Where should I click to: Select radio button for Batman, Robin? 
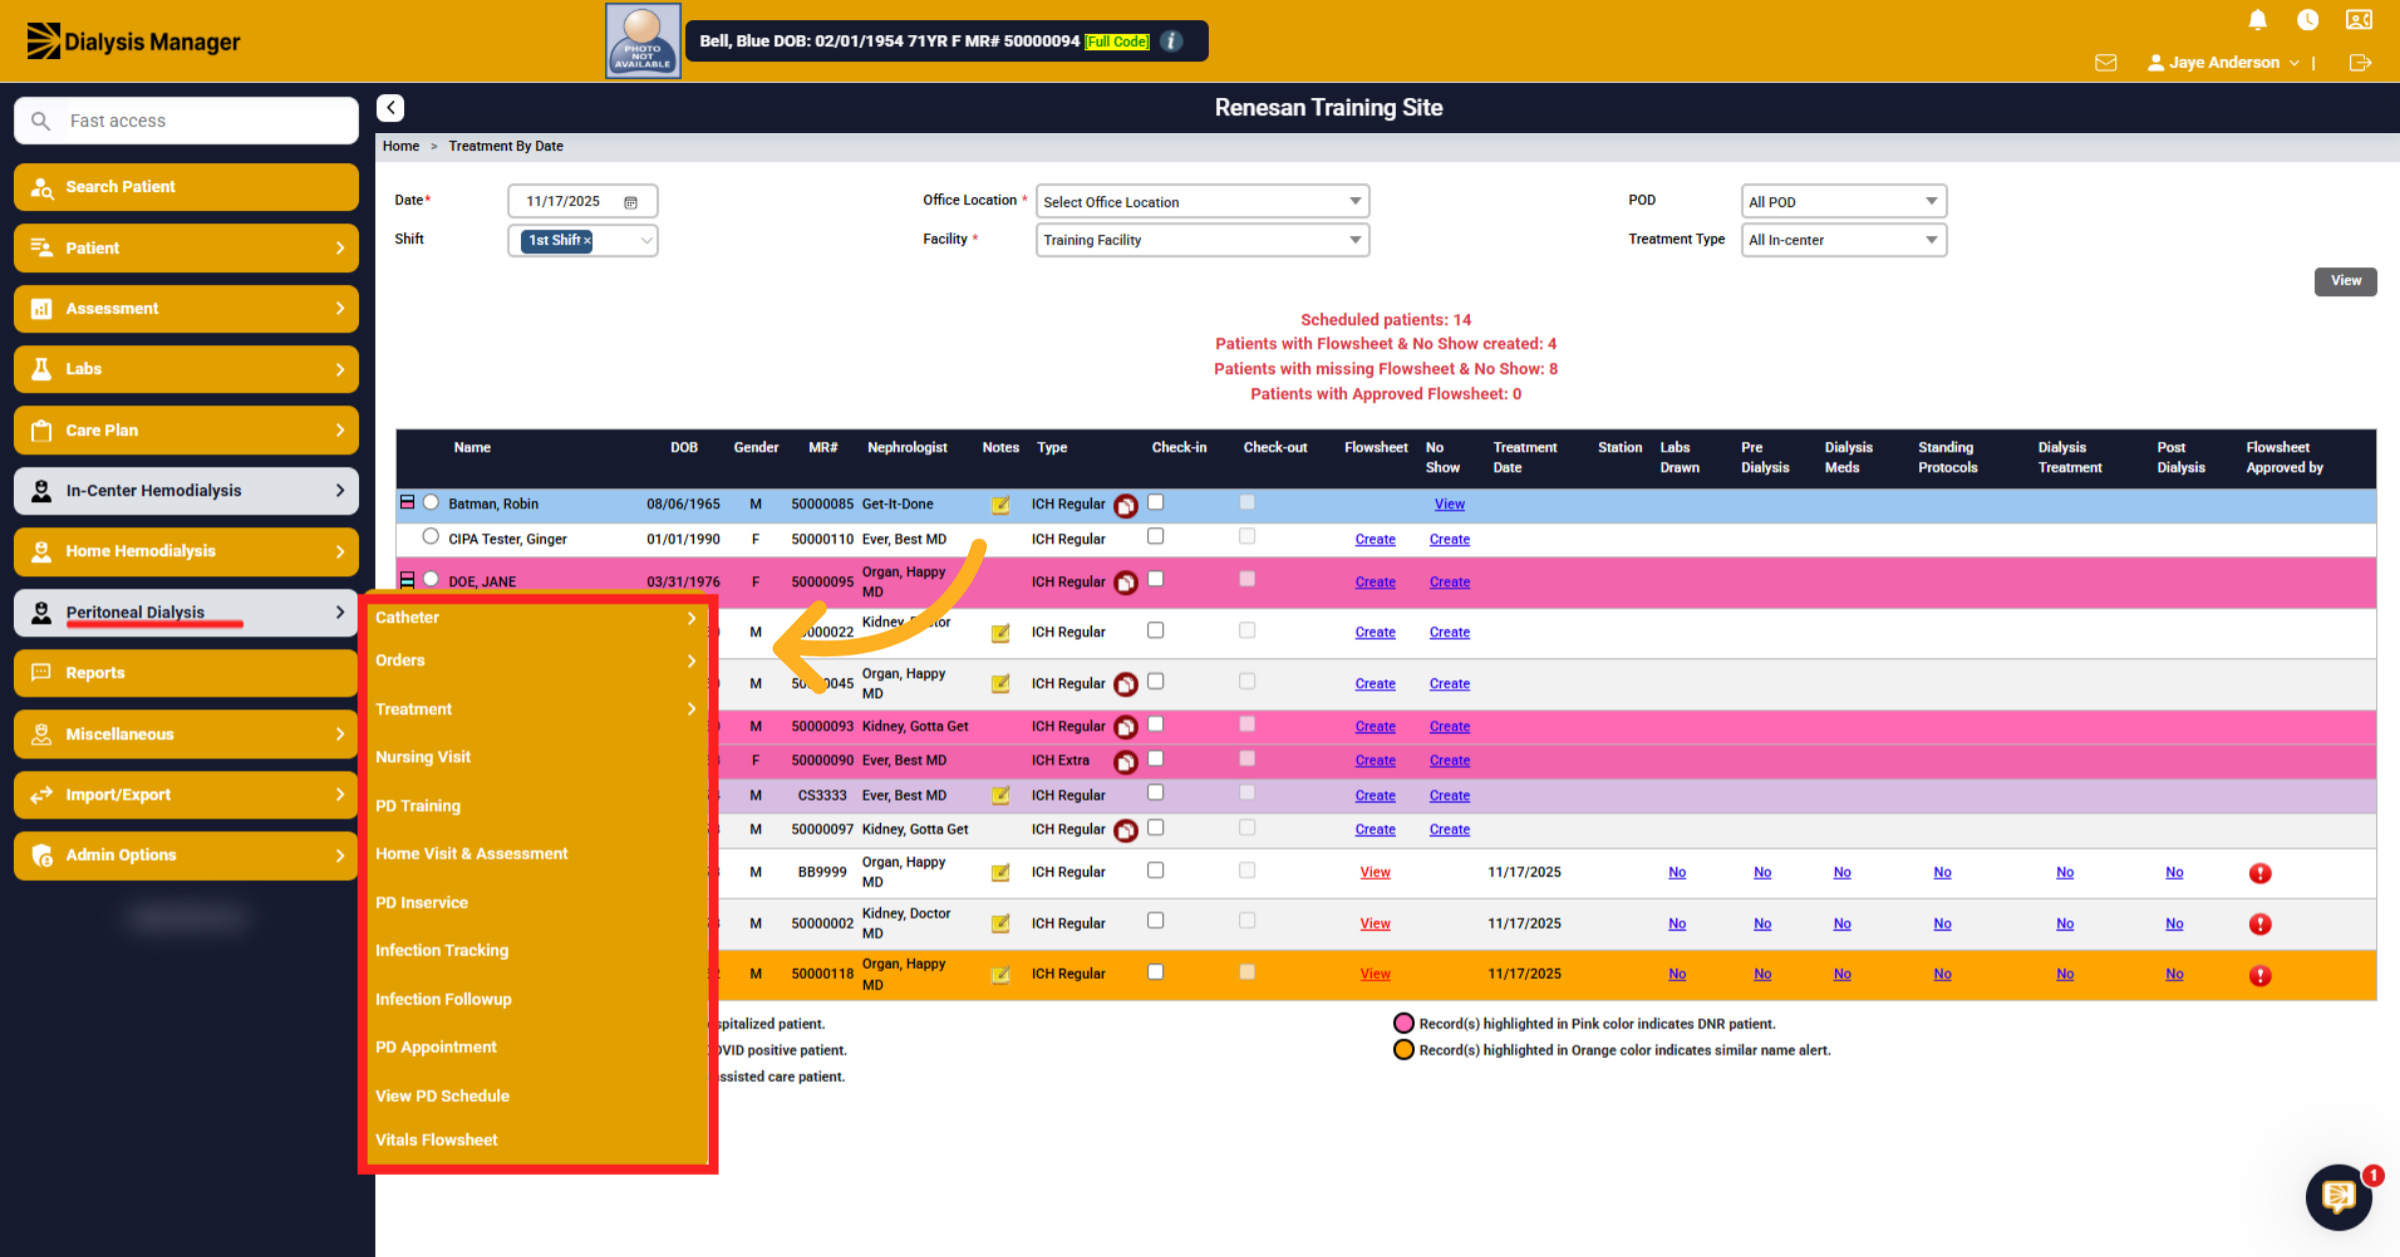tap(431, 502)
